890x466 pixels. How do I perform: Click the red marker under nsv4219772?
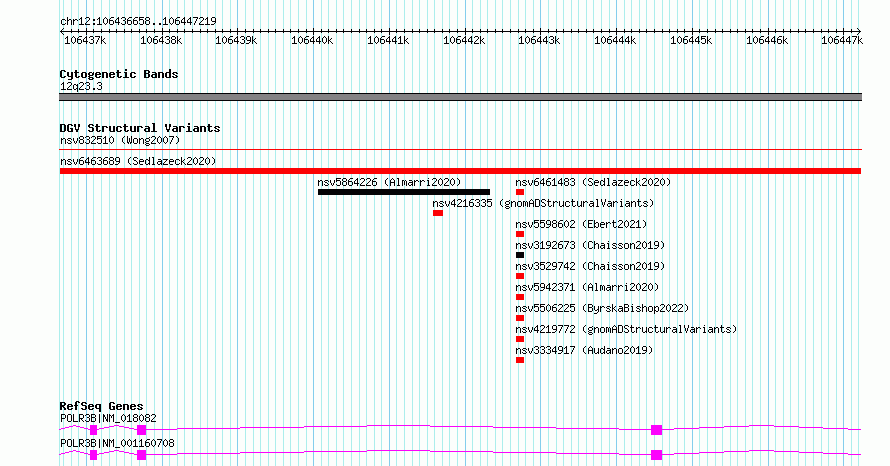tap(520, 339)
